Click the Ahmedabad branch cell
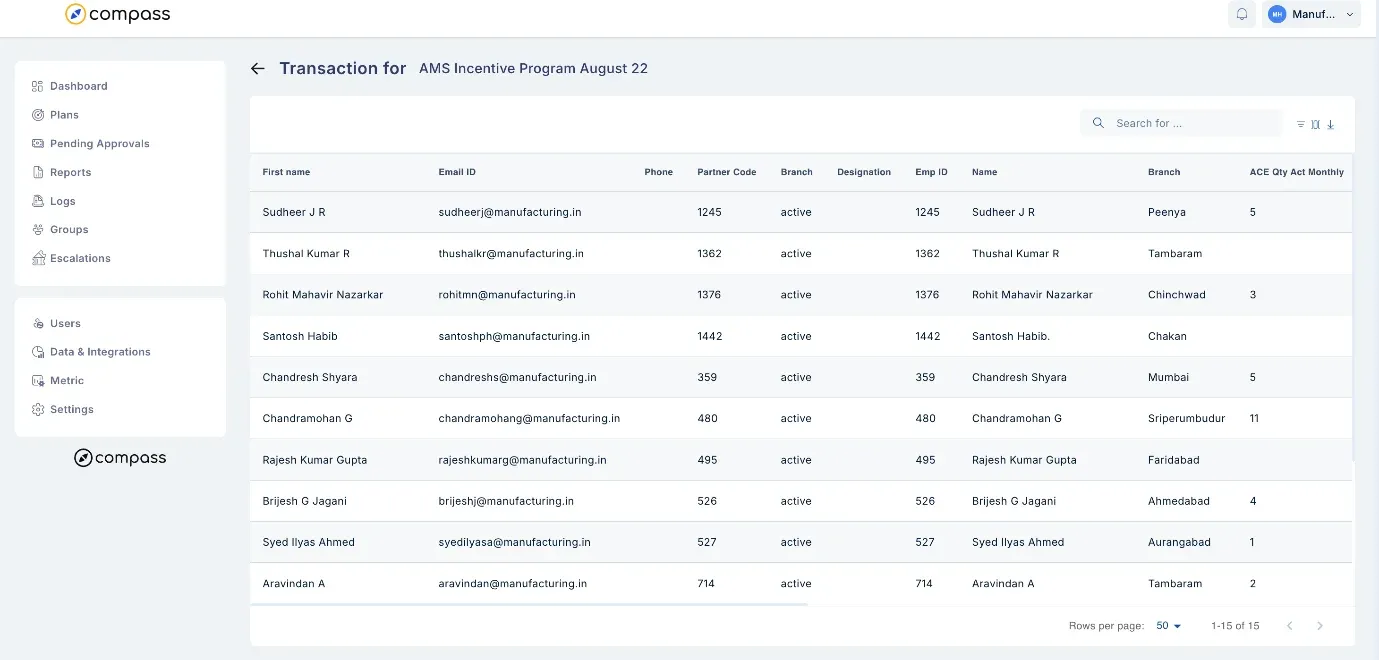Viewport: 1379px width, 660px height. [1179, 501]
